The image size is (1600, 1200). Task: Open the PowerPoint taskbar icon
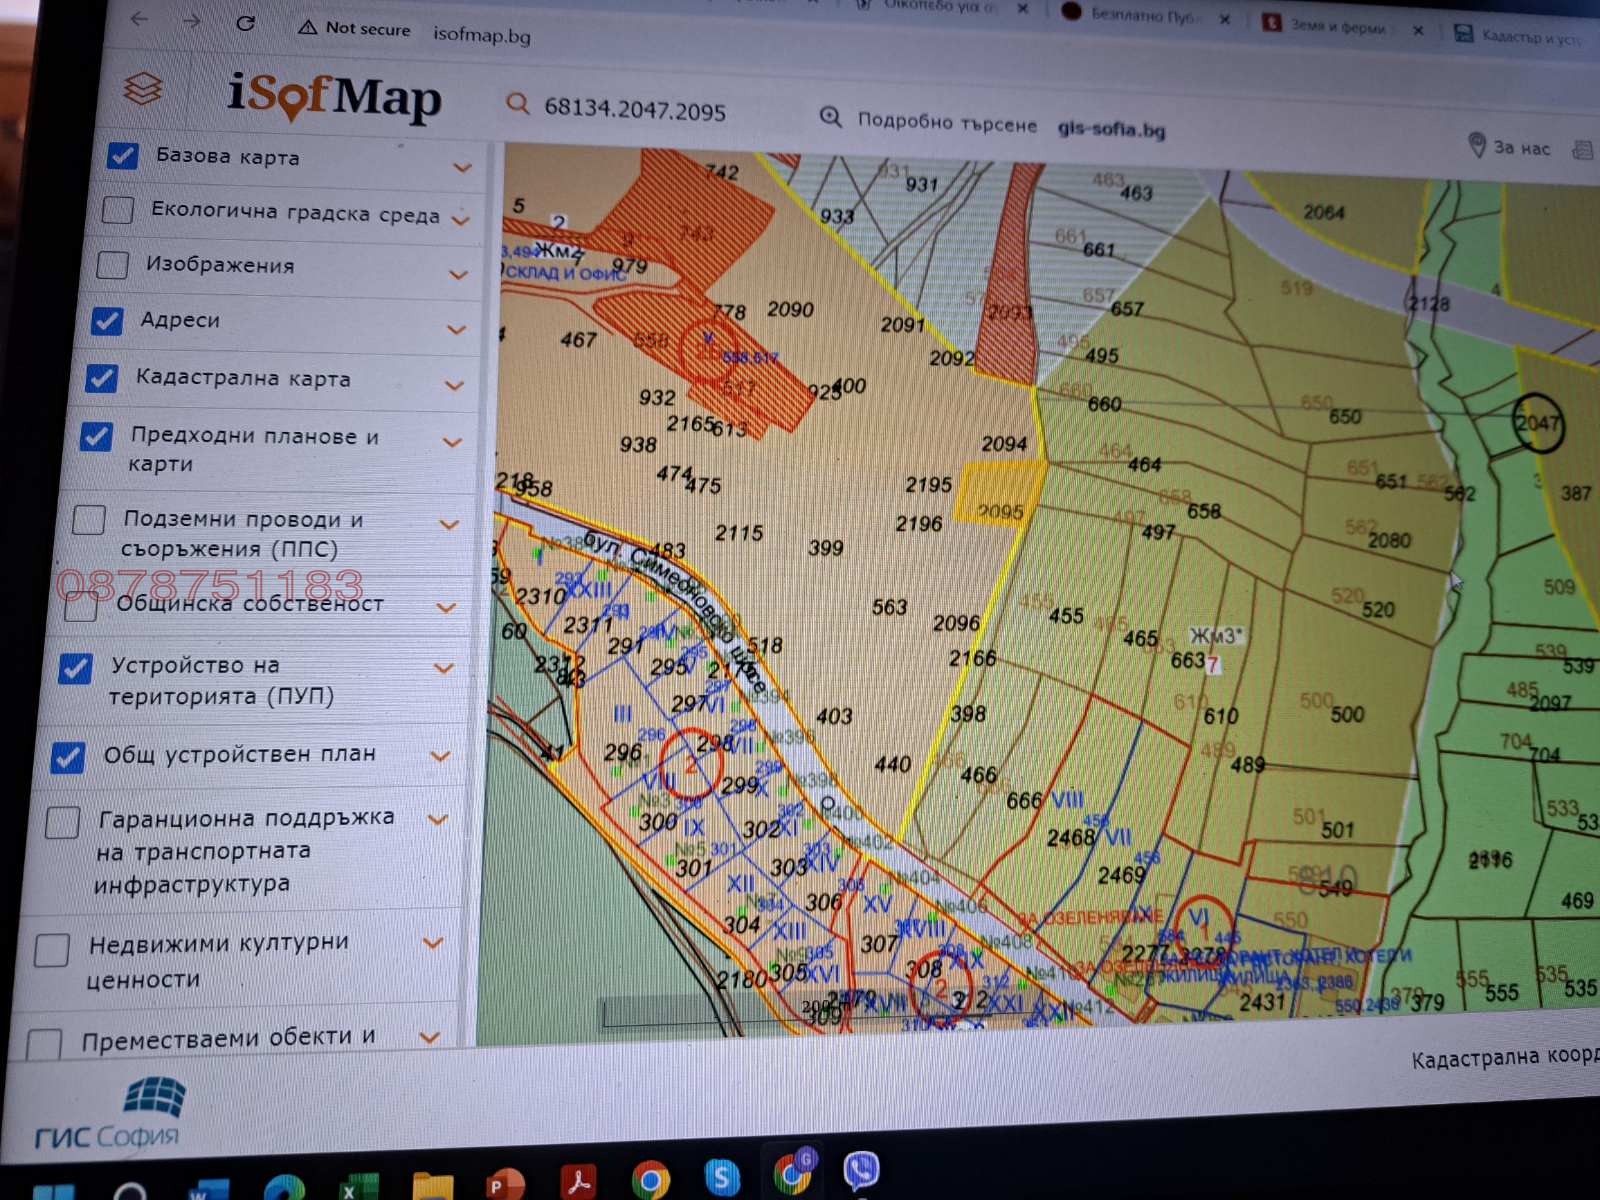tap(505, 1184)
